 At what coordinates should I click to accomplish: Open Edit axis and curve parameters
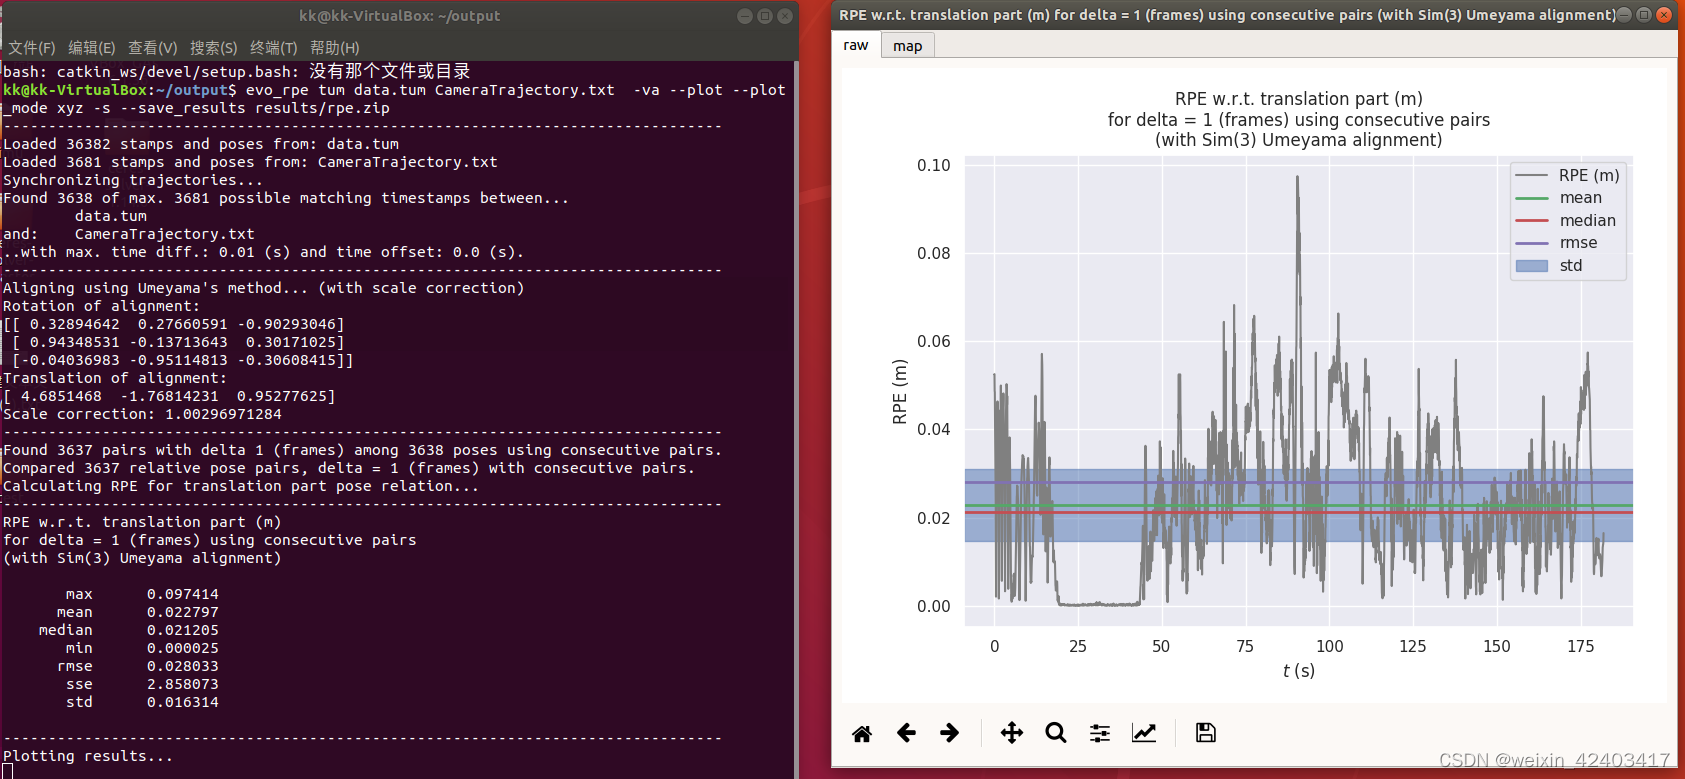1144,733
